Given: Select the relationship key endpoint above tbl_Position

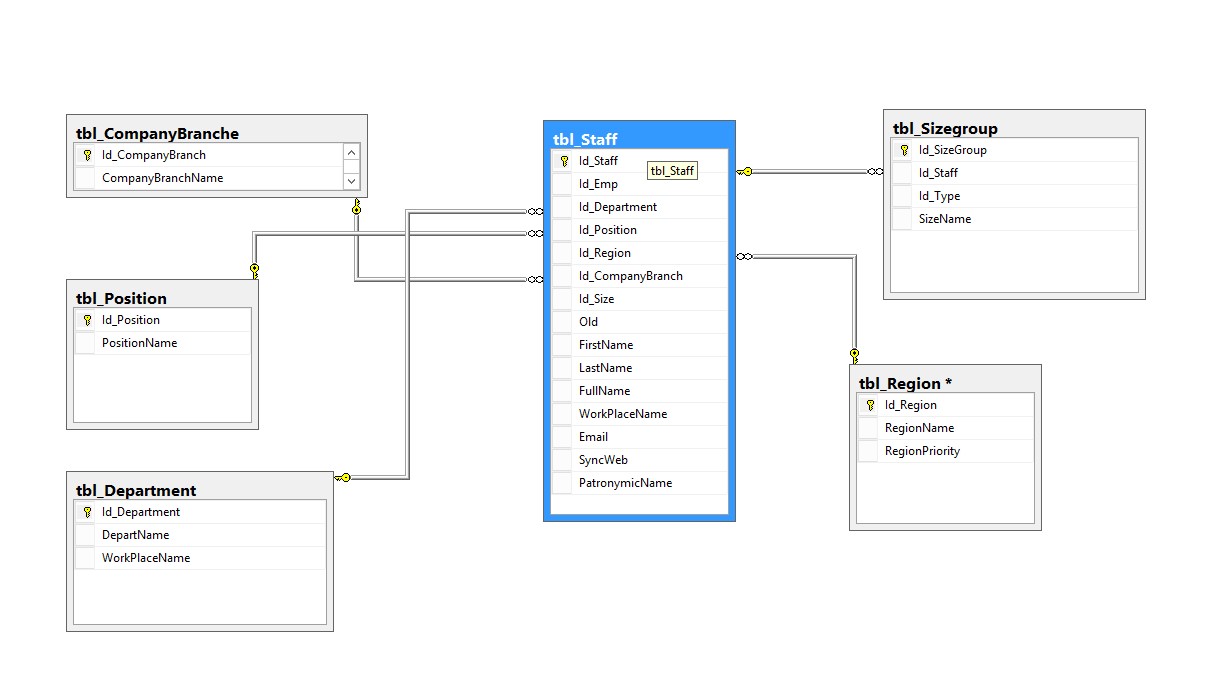Looking at the screenshot, I should pos(254,270).
